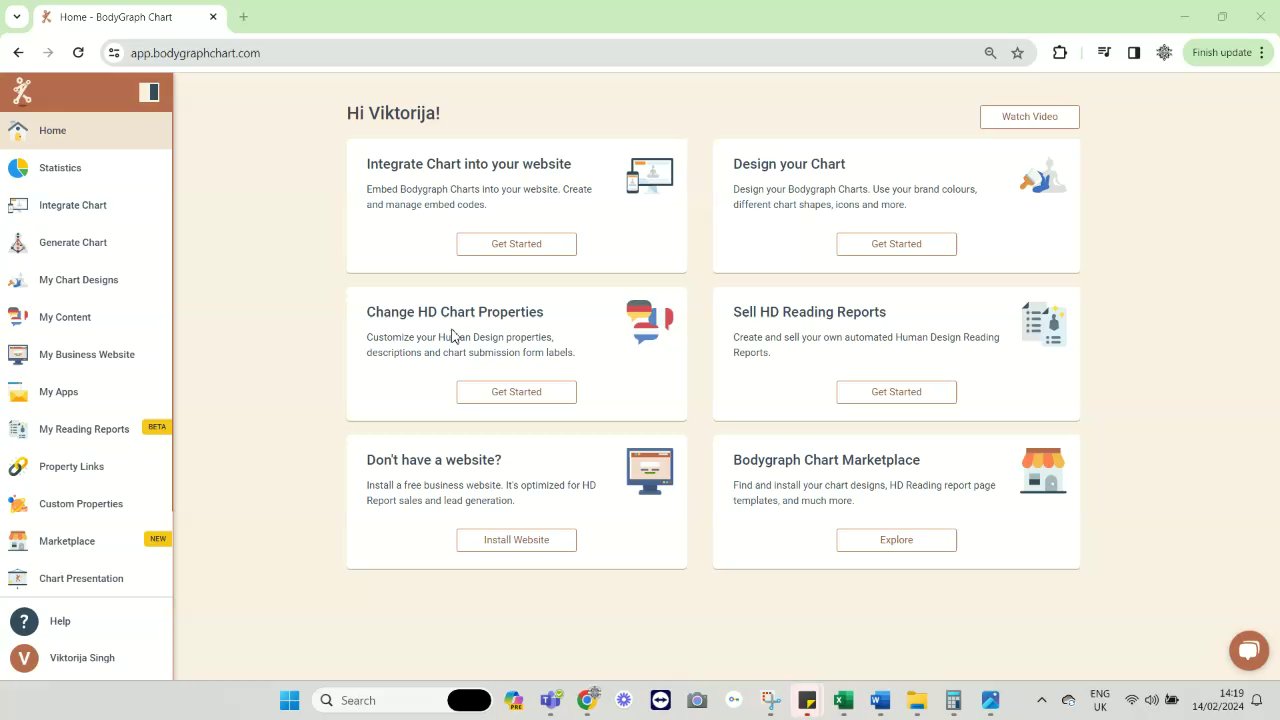Open Chrome from the taskbar
This screenshot has height=720, width=1280.
(x=588, y=699)
